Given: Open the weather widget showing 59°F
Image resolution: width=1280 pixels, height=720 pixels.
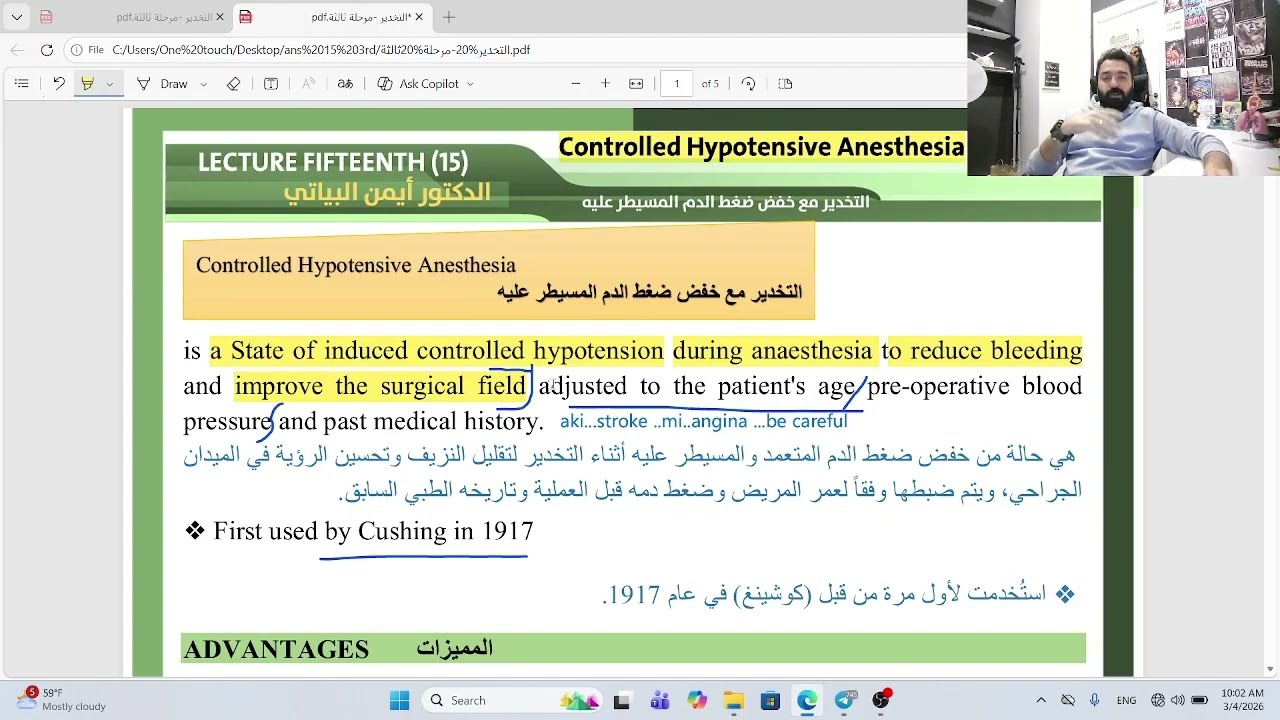Looking at the screenshot, I should (62, 699).
